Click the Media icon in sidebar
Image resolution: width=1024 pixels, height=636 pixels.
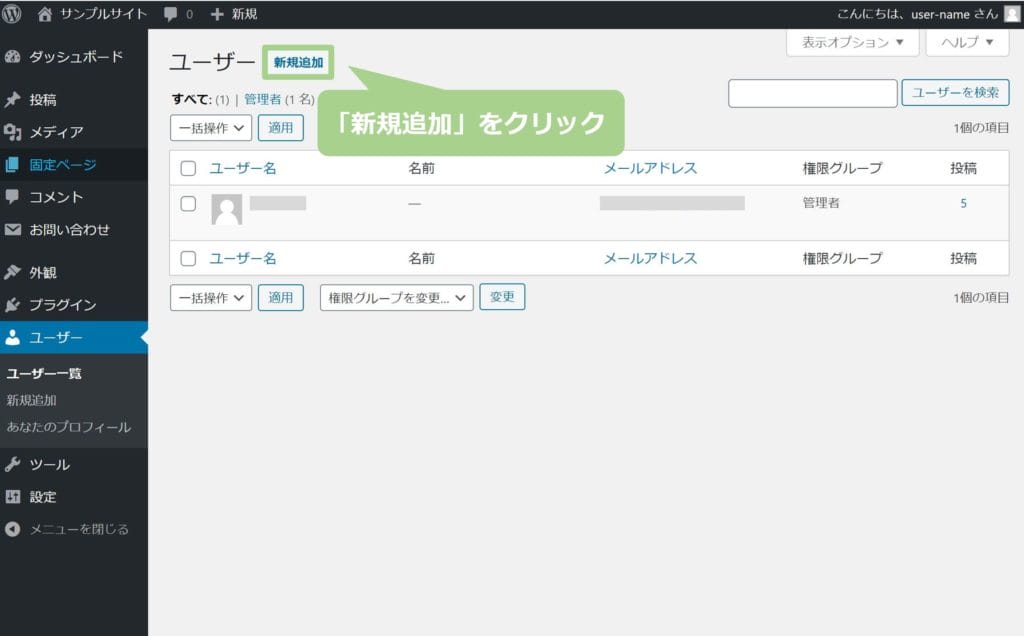pyautogui.click(x=13, y=132)
